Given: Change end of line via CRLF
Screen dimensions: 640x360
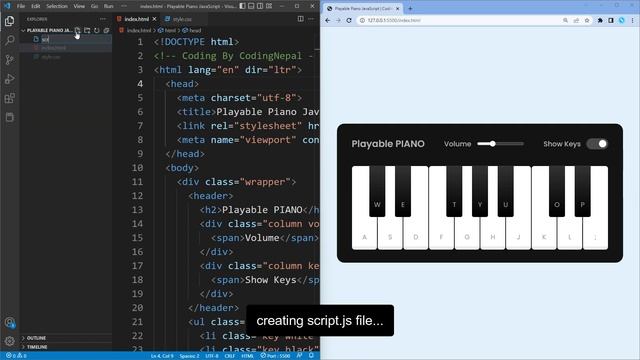Looking at the screenshot, I should (230, 356).
